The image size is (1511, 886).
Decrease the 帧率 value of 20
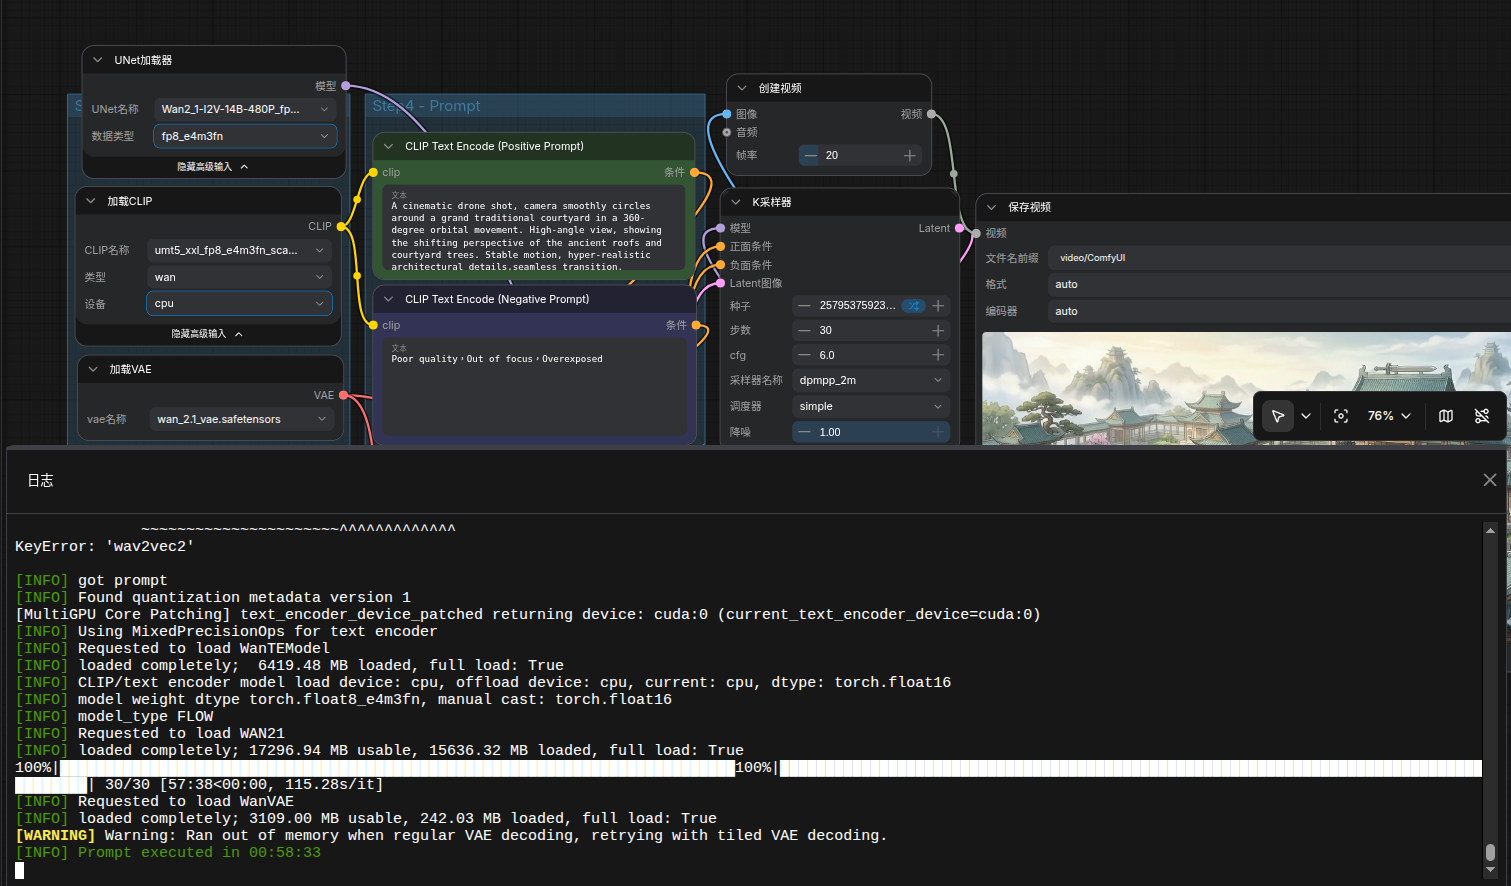pos(810,155)
